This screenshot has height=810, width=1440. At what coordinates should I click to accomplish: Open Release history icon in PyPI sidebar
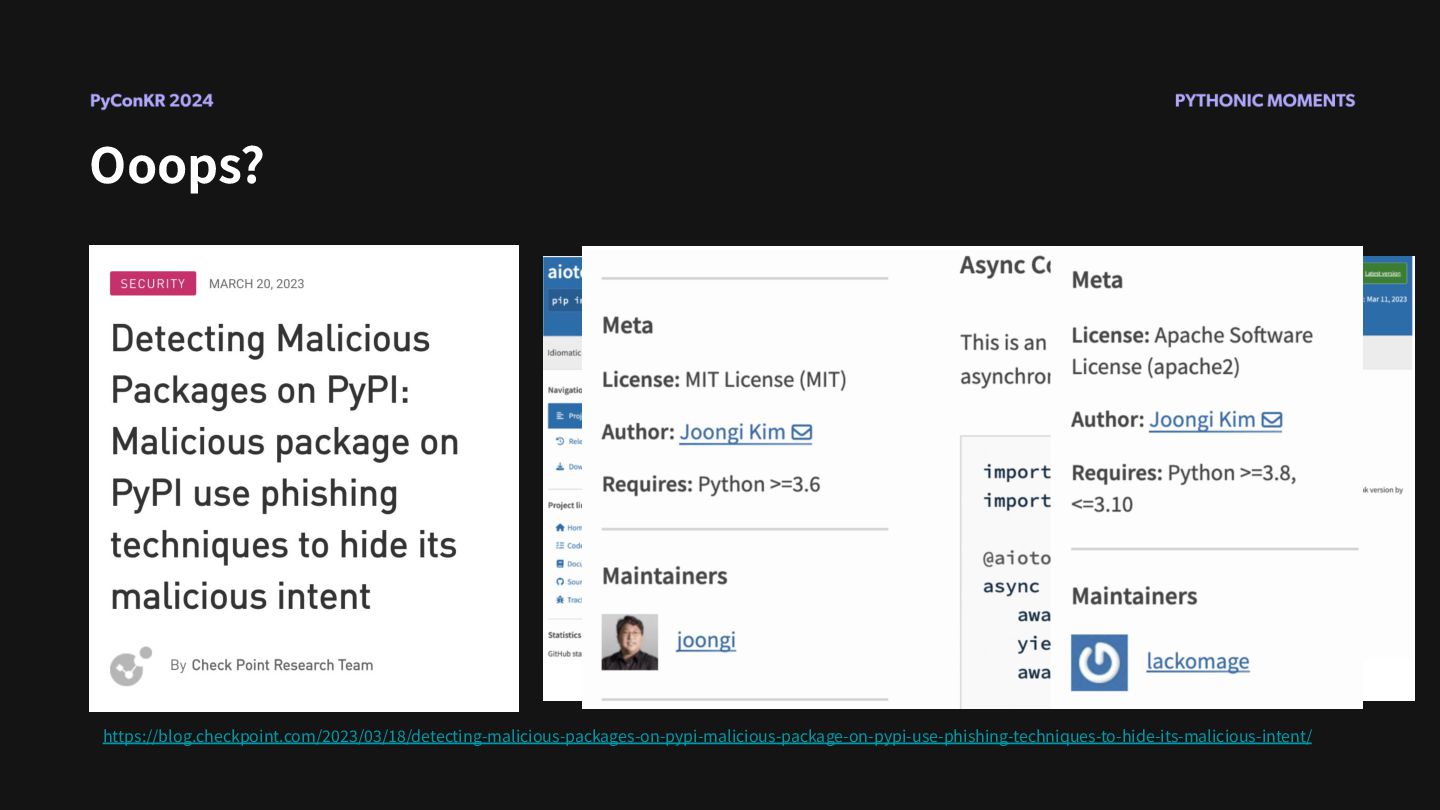[560, 441]
